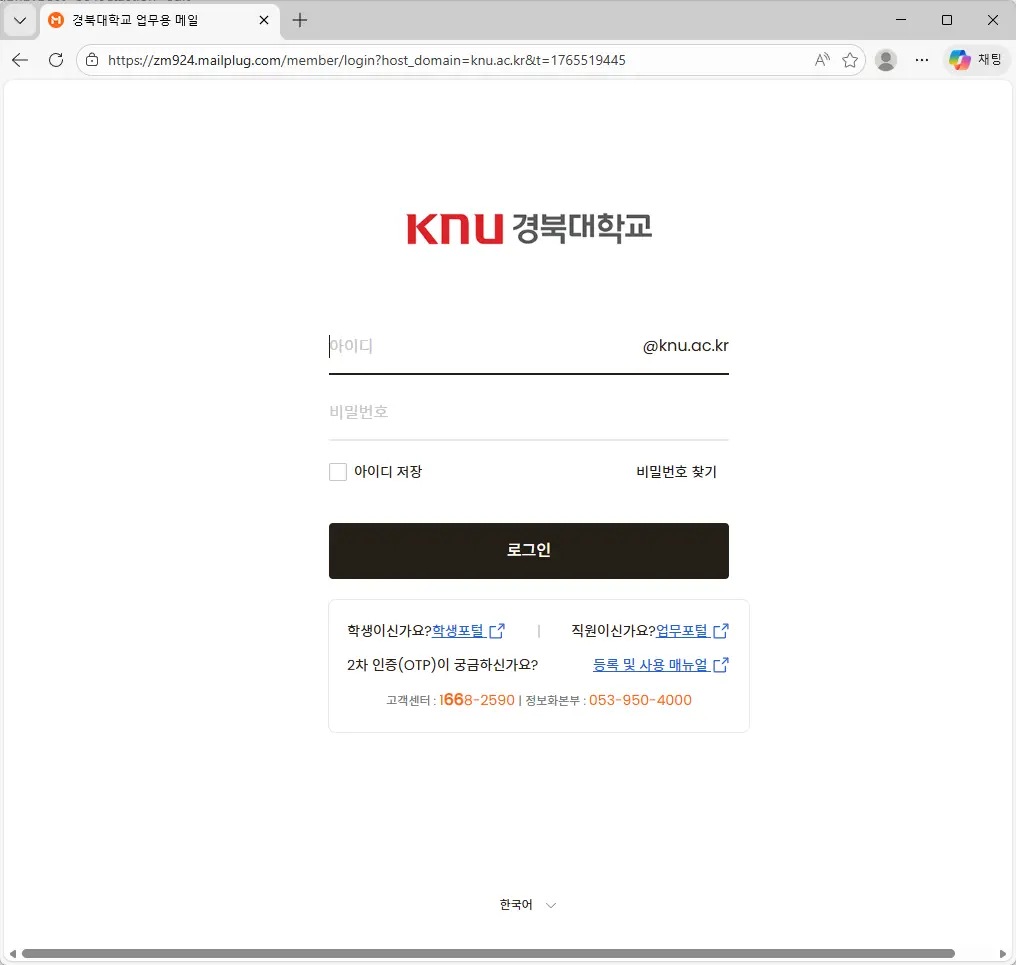Open the 한국어 language dropdown
The height and width of the screenshot is (965, 1016).
coord(527,904)
